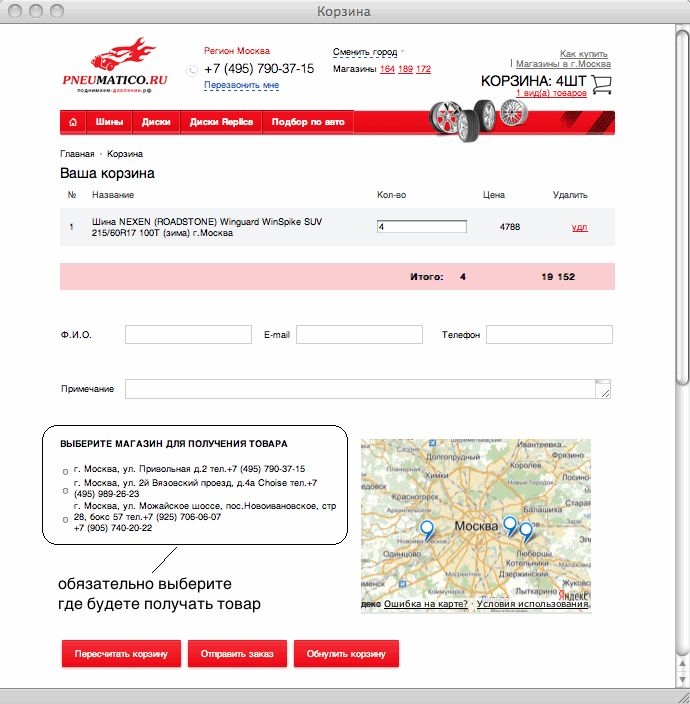Click the Регион Москва label
This screenshot has width=690, height=704.
[x=237, y=51]
